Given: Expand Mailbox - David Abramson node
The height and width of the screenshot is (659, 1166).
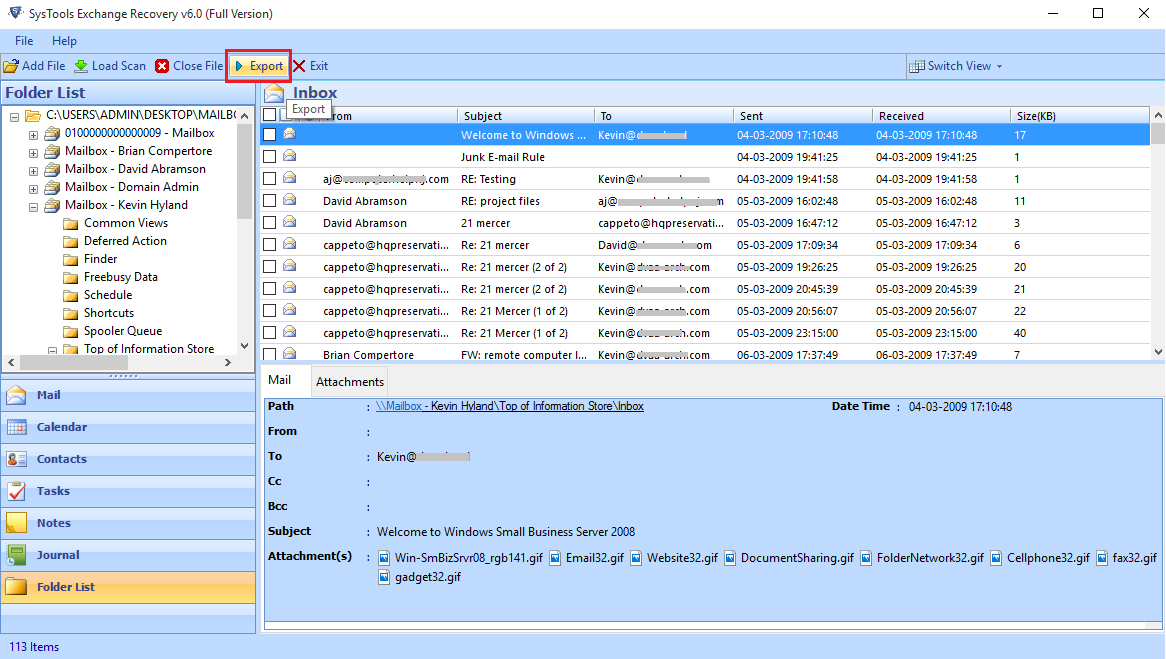Looking at the screenshot, I should pyautogui.click(x=33, y=171).
